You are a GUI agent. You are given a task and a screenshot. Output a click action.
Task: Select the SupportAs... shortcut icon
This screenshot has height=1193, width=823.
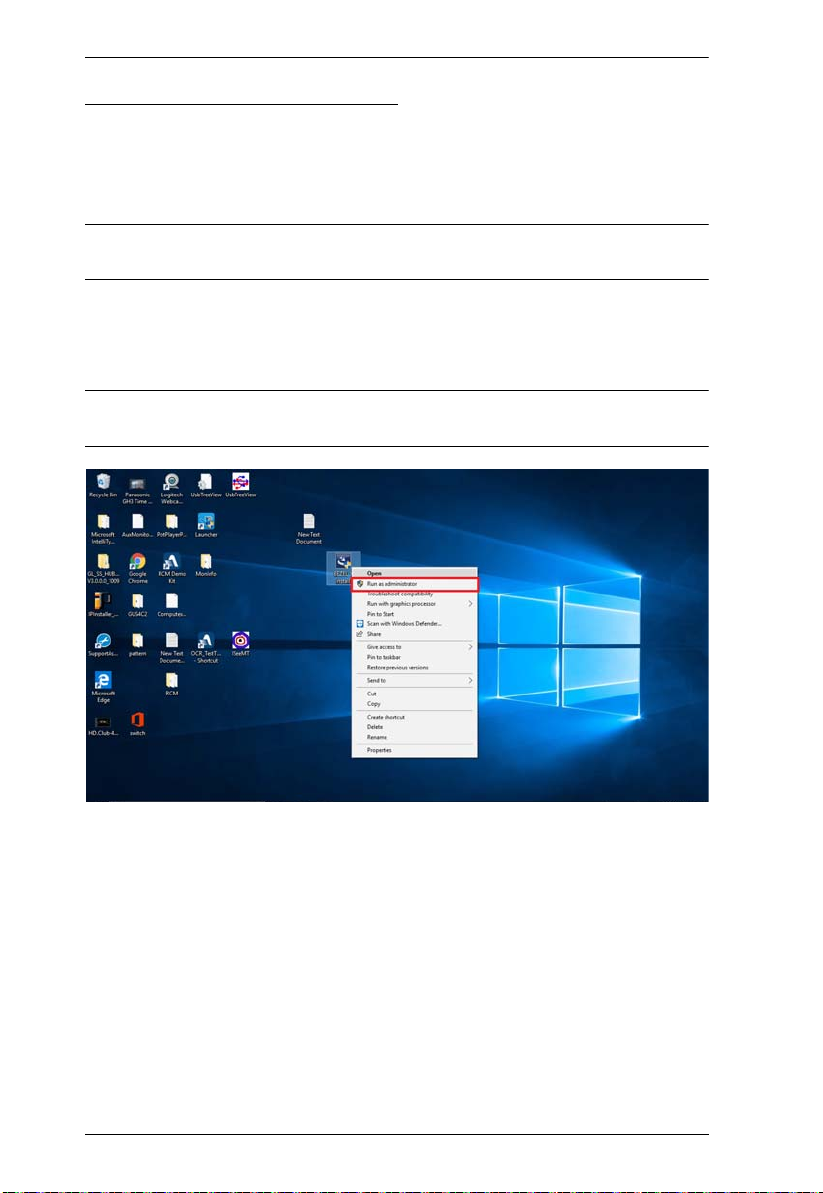[x=103, y=645]
